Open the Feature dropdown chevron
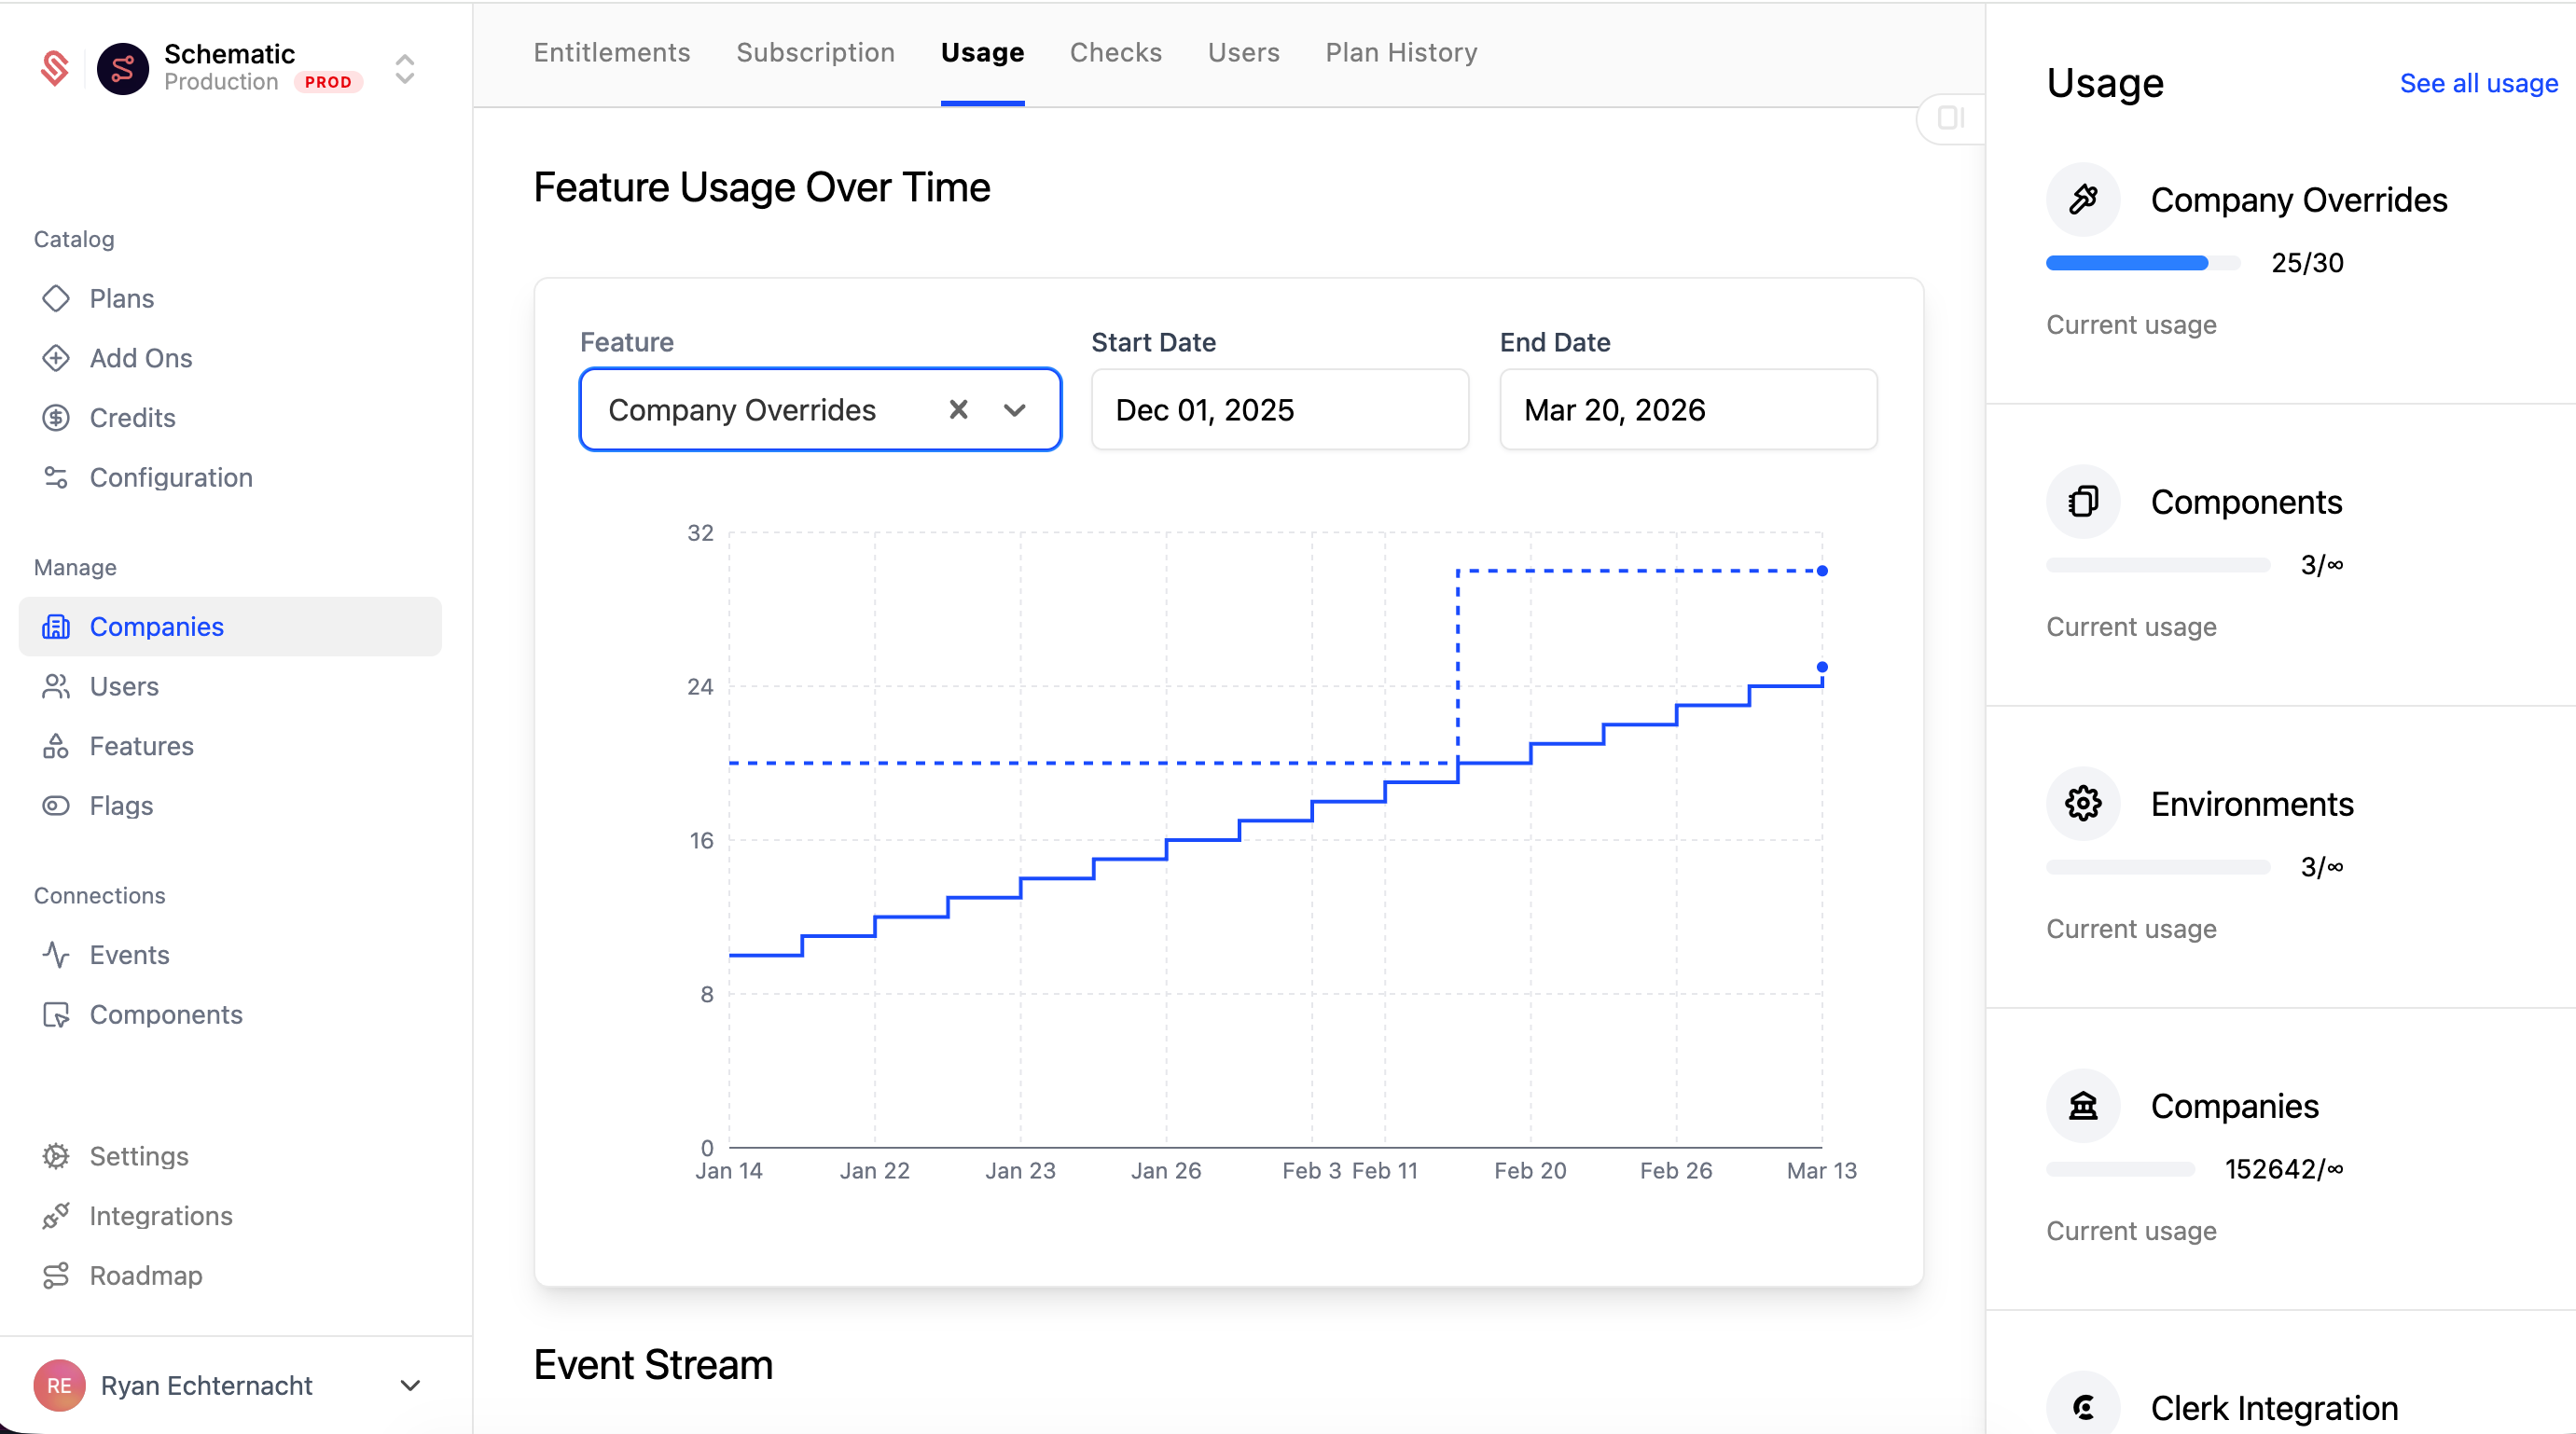 [1015, 410]
